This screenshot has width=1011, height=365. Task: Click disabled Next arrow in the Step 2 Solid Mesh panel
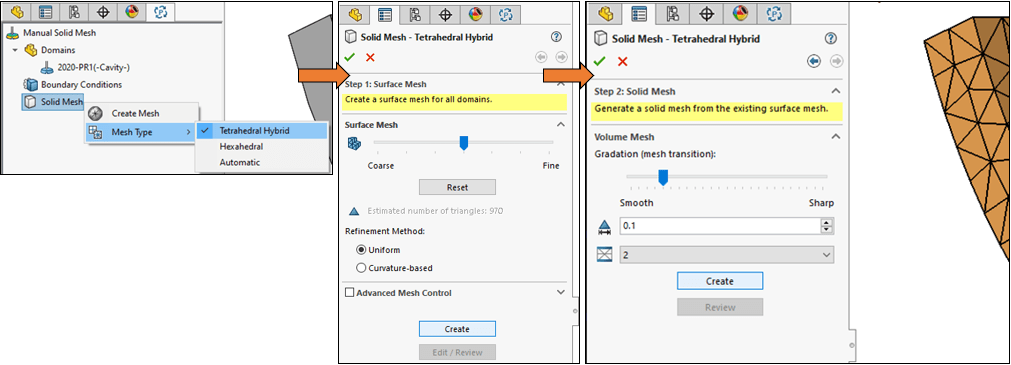836,61
